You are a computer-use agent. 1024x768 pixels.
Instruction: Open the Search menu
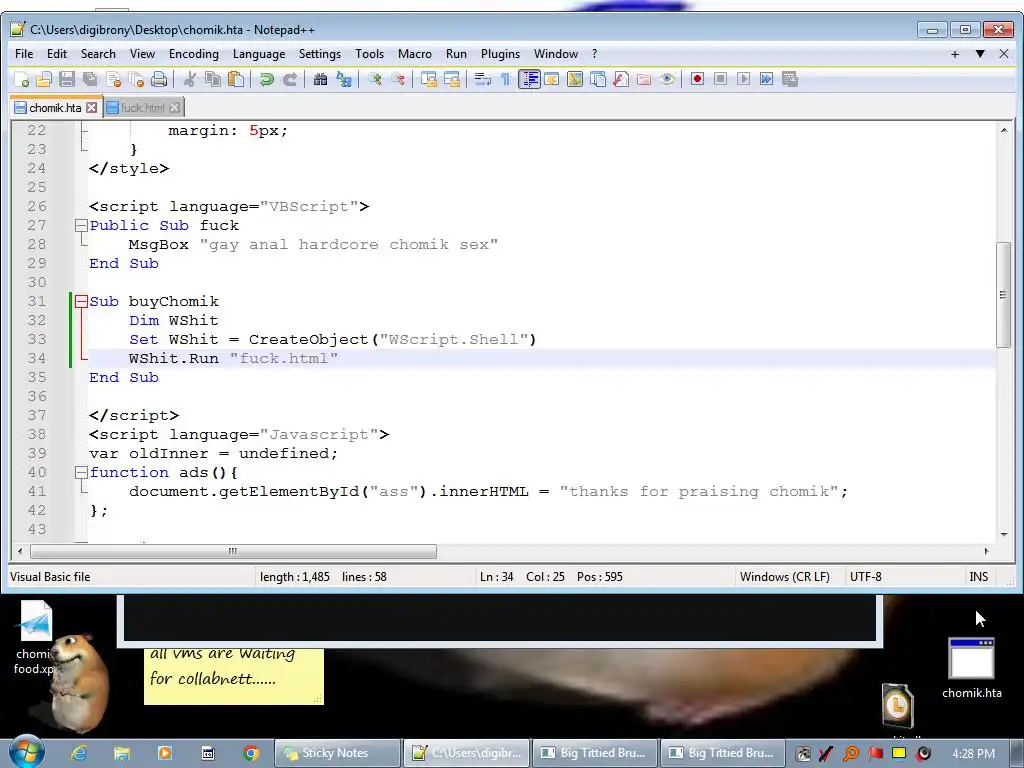click(x=98, y=54)
